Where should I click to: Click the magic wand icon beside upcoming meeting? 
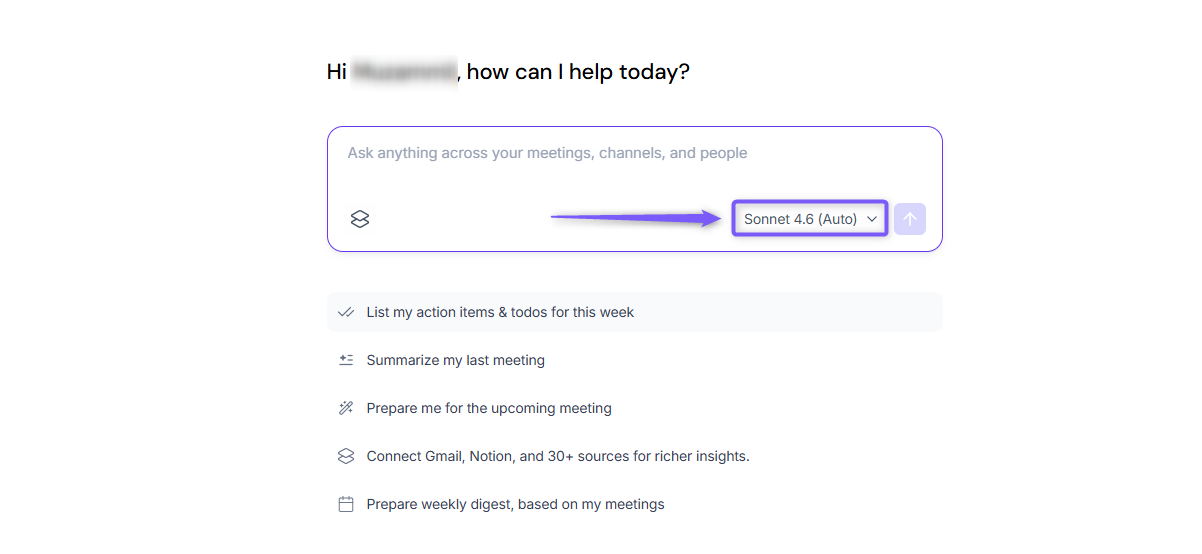pos(346,408)
